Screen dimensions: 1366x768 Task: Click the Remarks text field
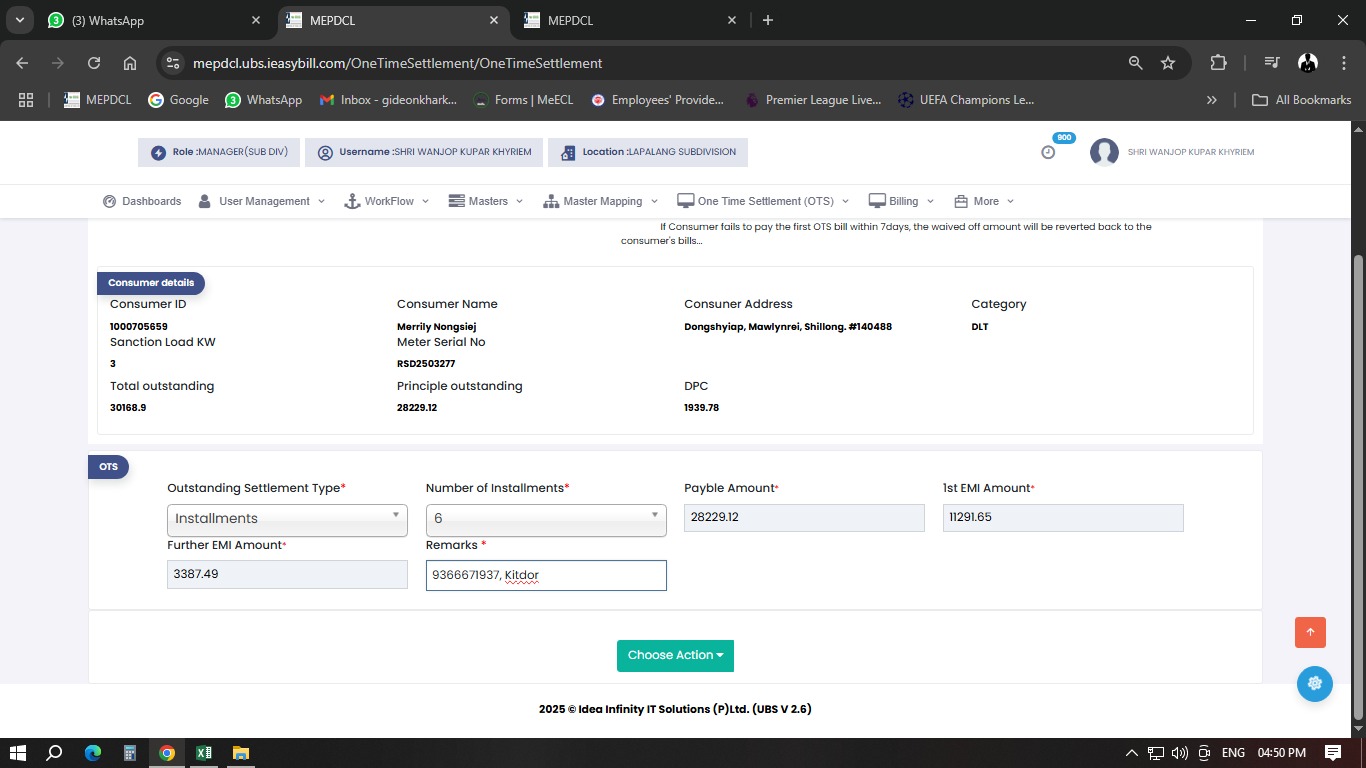click(x=545, y=575)
